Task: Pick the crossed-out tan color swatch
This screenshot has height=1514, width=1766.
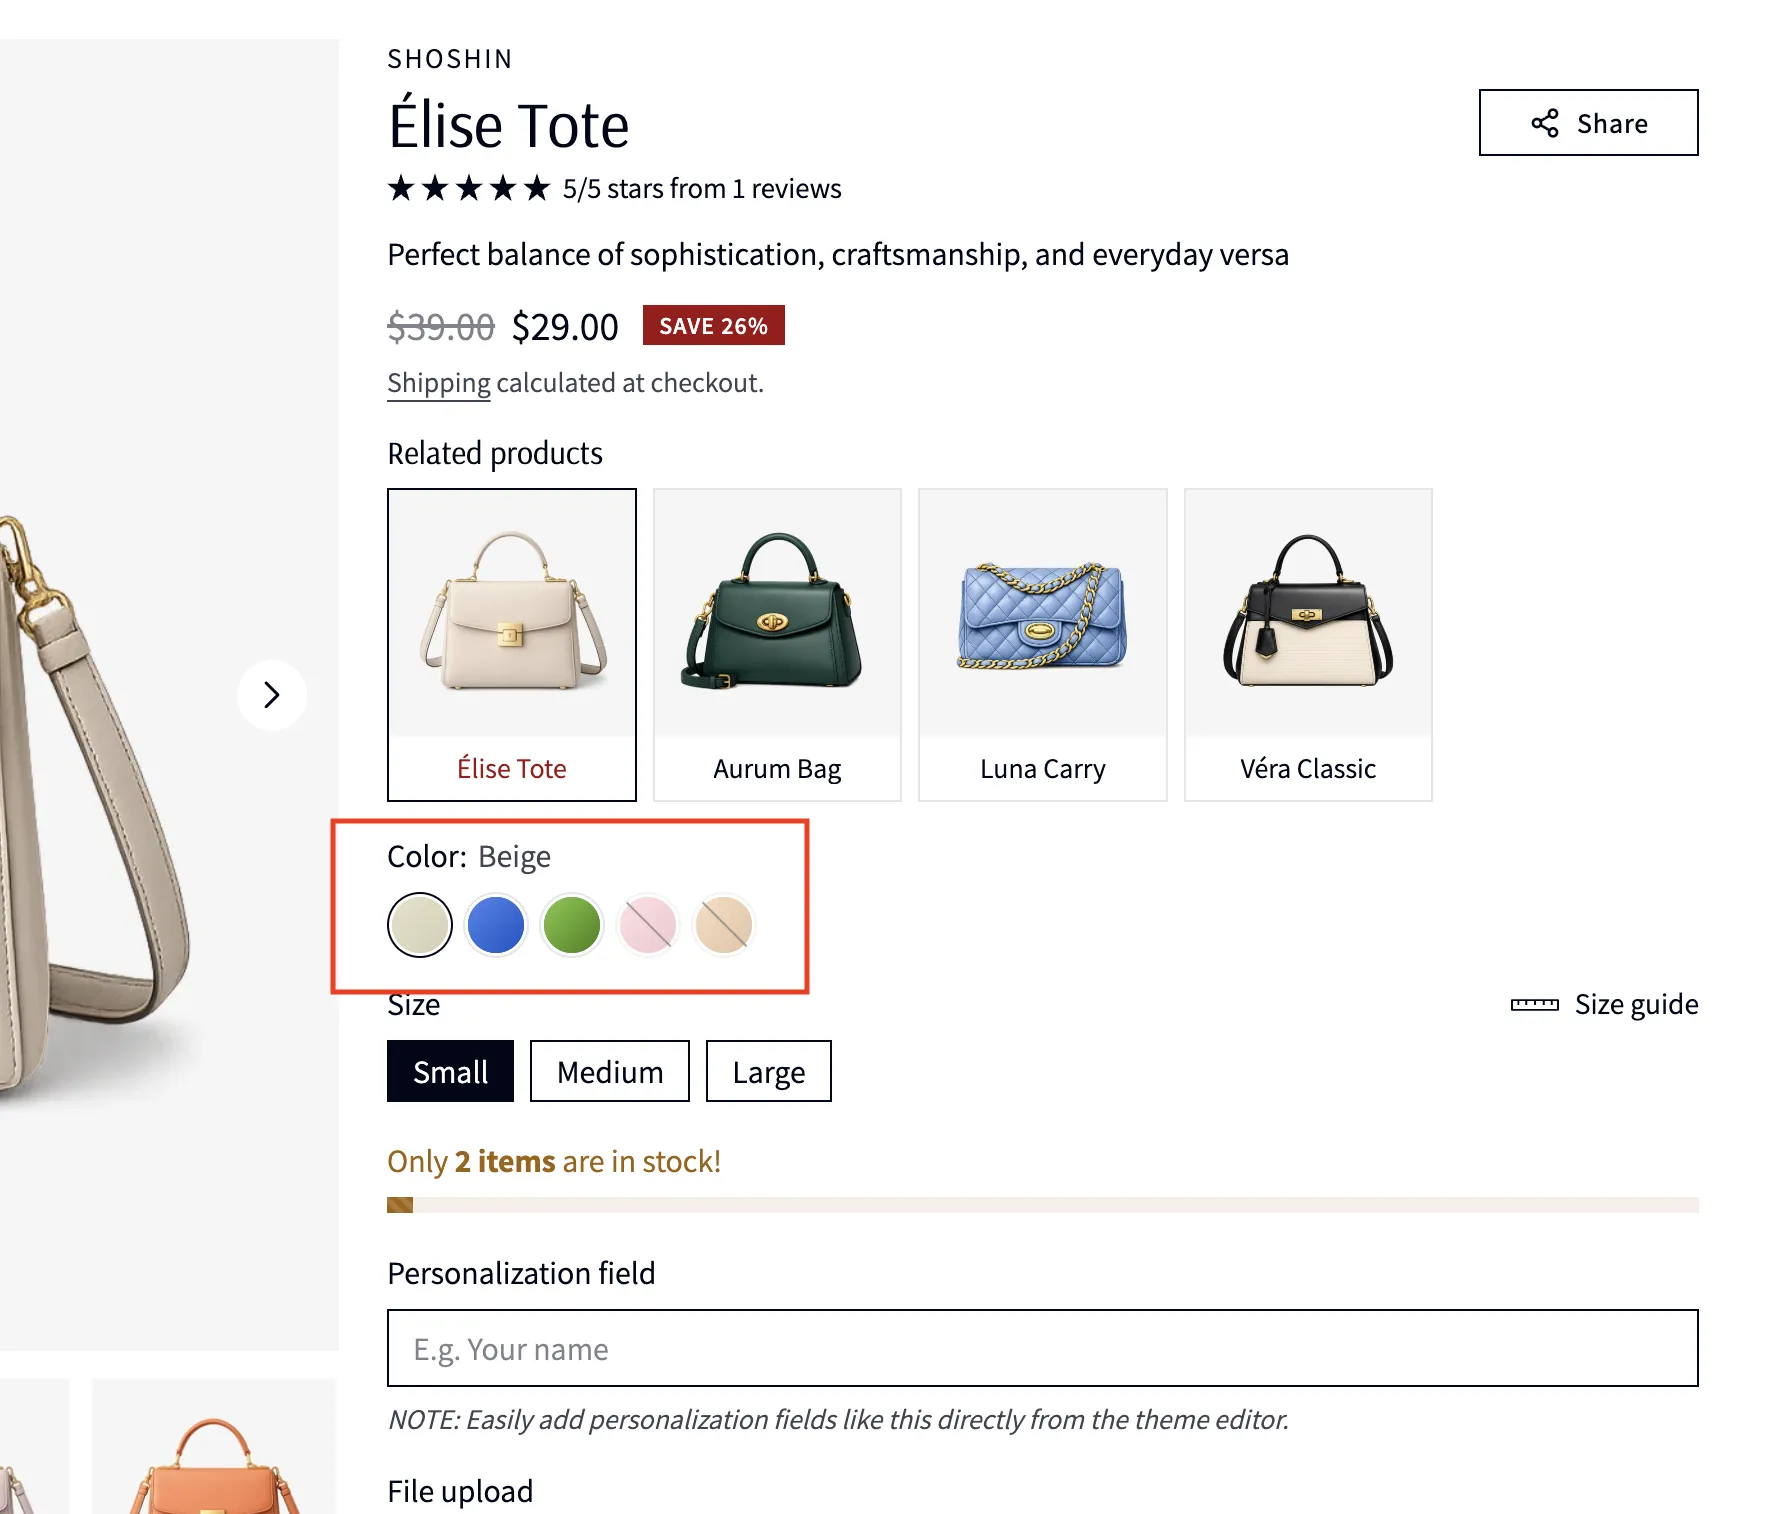Action: pos(723,925)
